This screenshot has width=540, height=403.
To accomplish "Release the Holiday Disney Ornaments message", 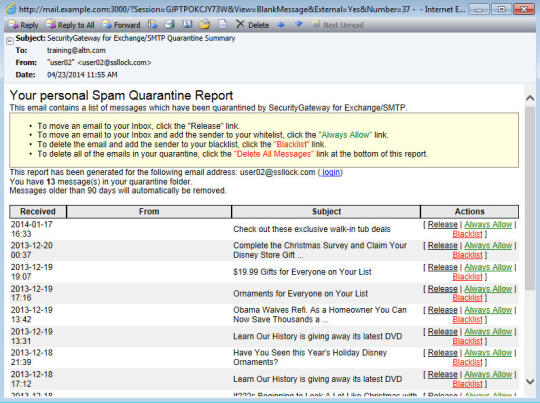I will 443,353.
